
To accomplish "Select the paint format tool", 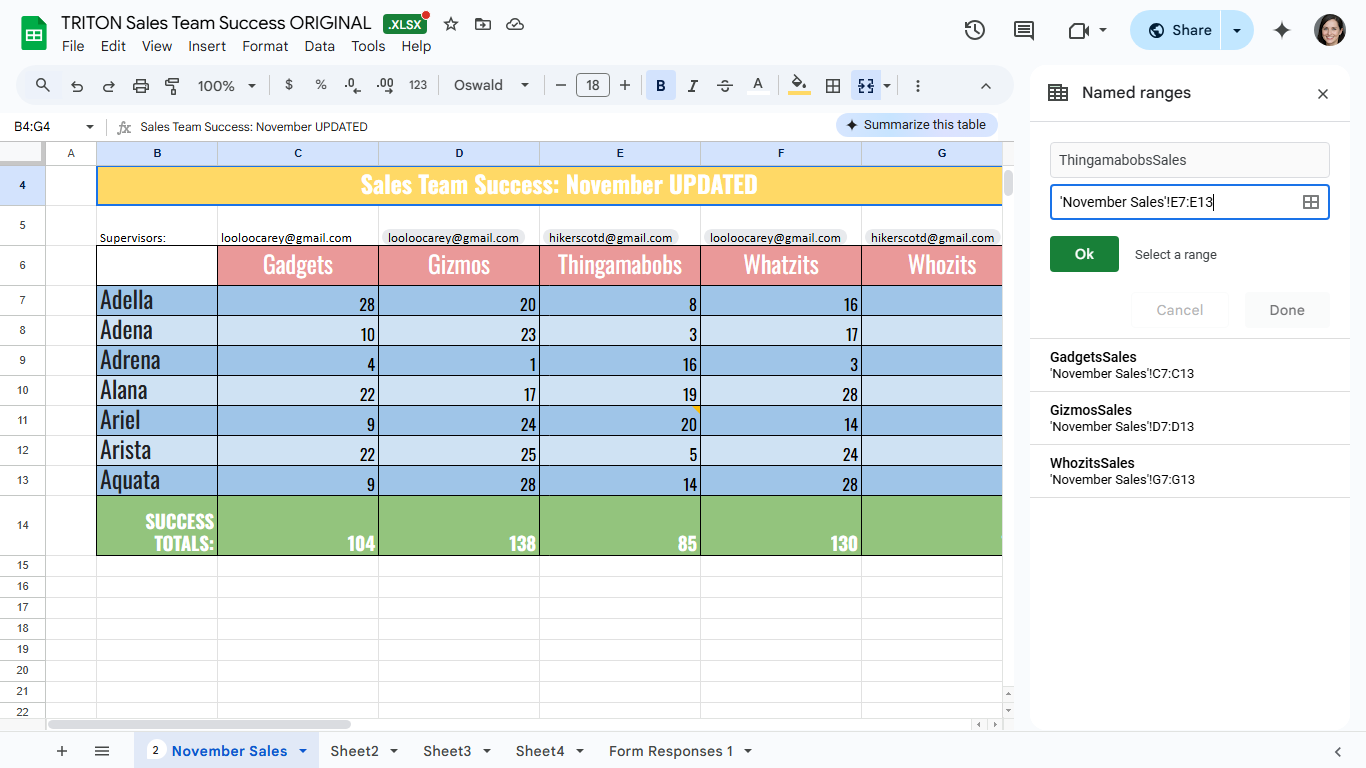I will click(172, 86).
